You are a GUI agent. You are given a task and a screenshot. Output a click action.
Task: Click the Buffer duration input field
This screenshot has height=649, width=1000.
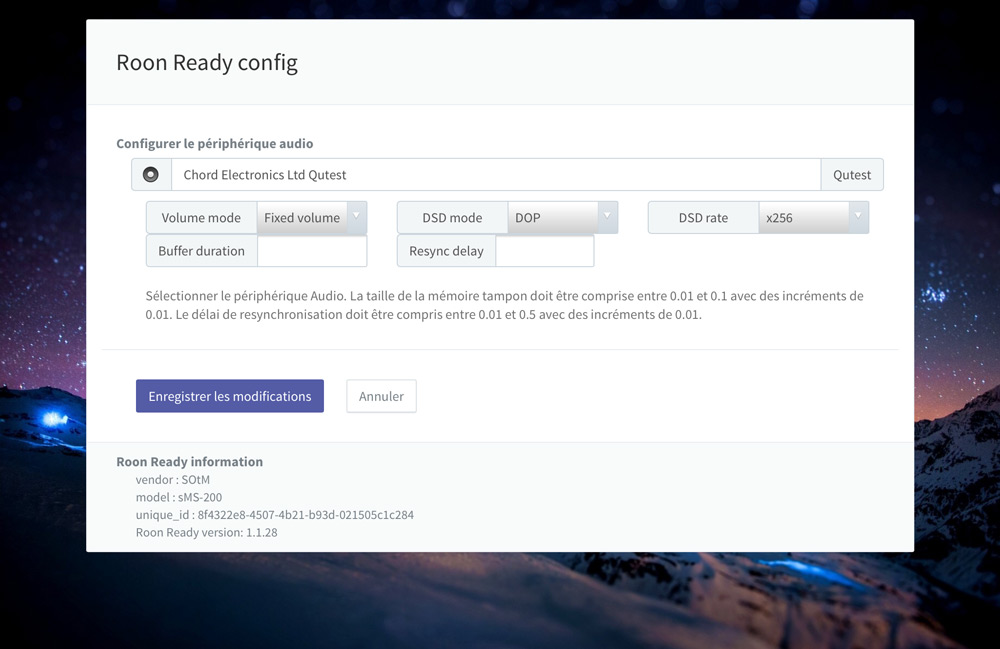(x=312, y=251)
